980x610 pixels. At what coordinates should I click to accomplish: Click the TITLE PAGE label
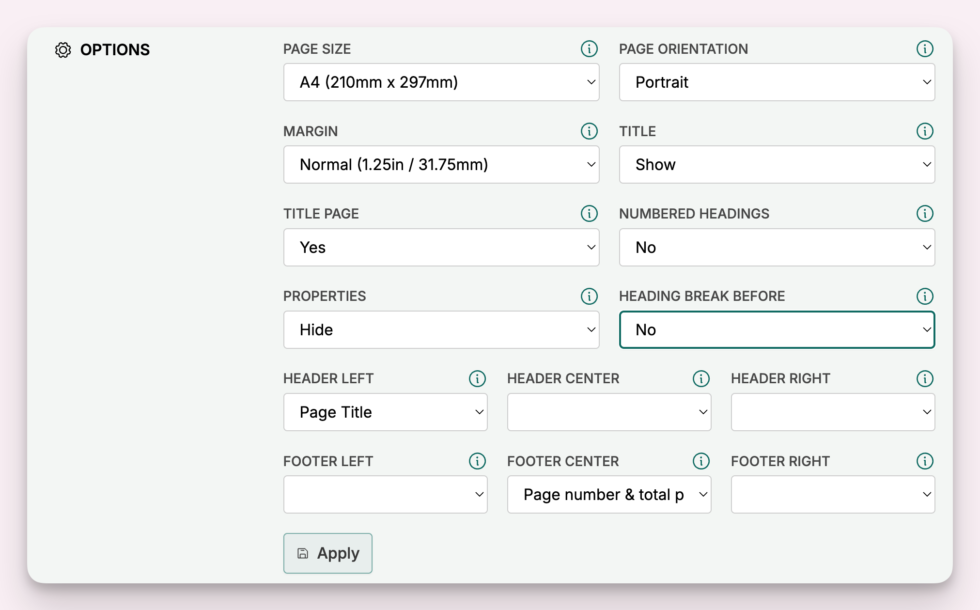point(321,214)
